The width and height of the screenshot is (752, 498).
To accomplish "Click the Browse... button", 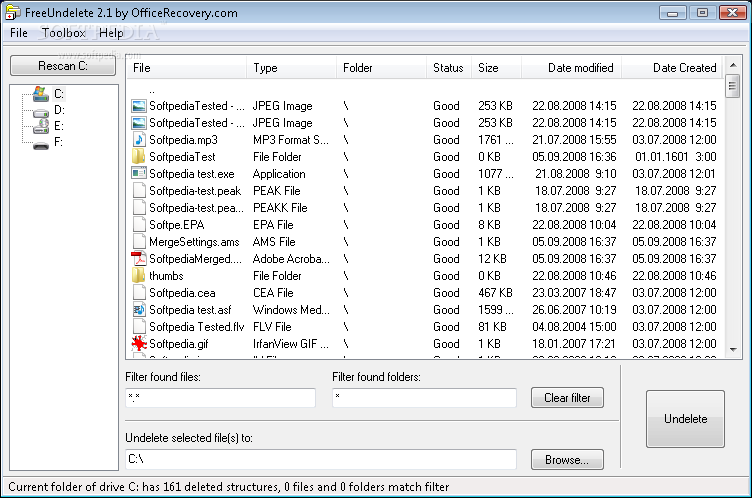I will click(567, 460).
